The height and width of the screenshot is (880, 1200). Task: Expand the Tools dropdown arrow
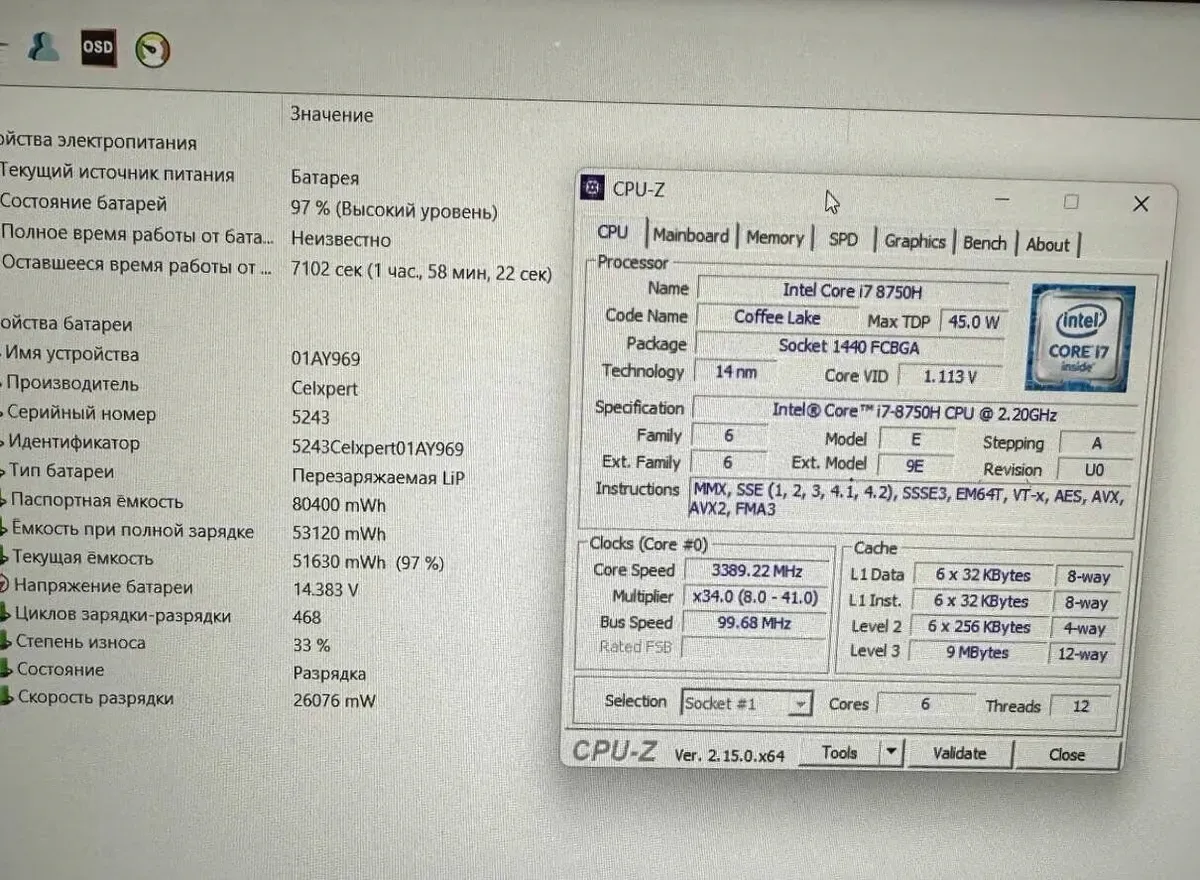pyautogui.click(x=891, y=752)
